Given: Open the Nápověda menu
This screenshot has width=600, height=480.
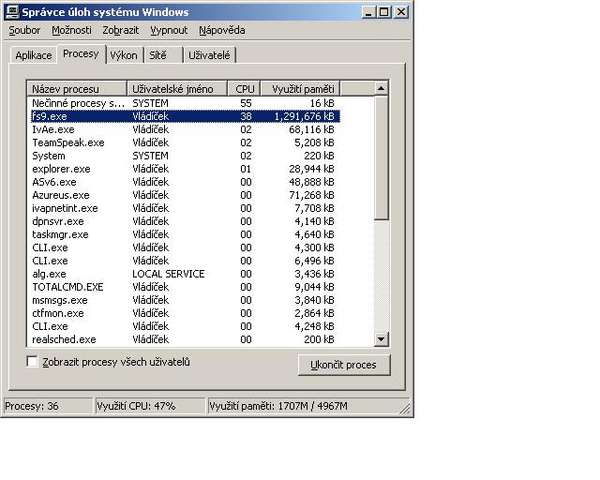Looking at the screenshot, I should (x=222, y=30).
